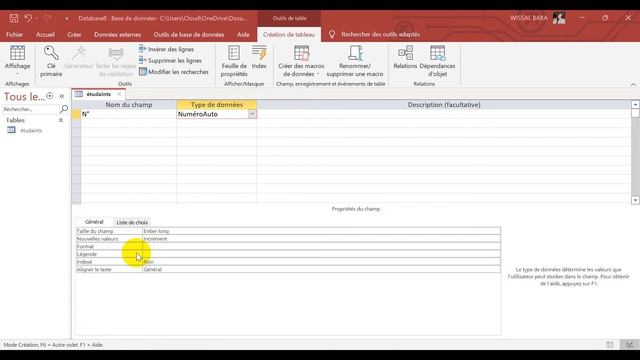
Task: Collapse the Tables group
Action: coord(61,120)
